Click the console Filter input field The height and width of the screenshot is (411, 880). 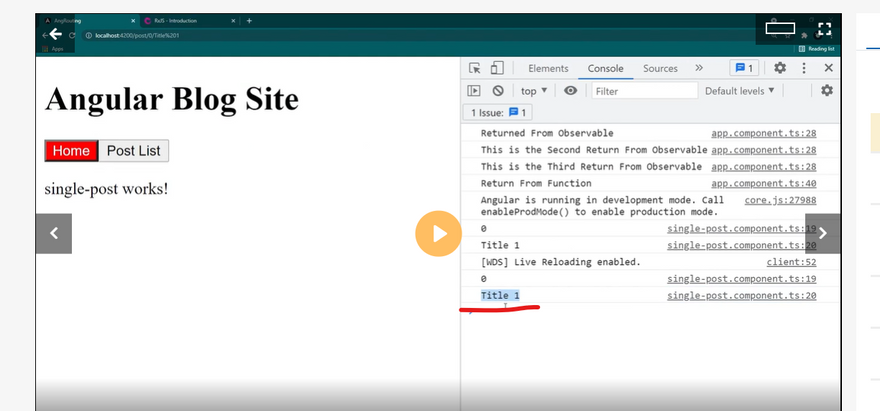[x=644, y=91]
